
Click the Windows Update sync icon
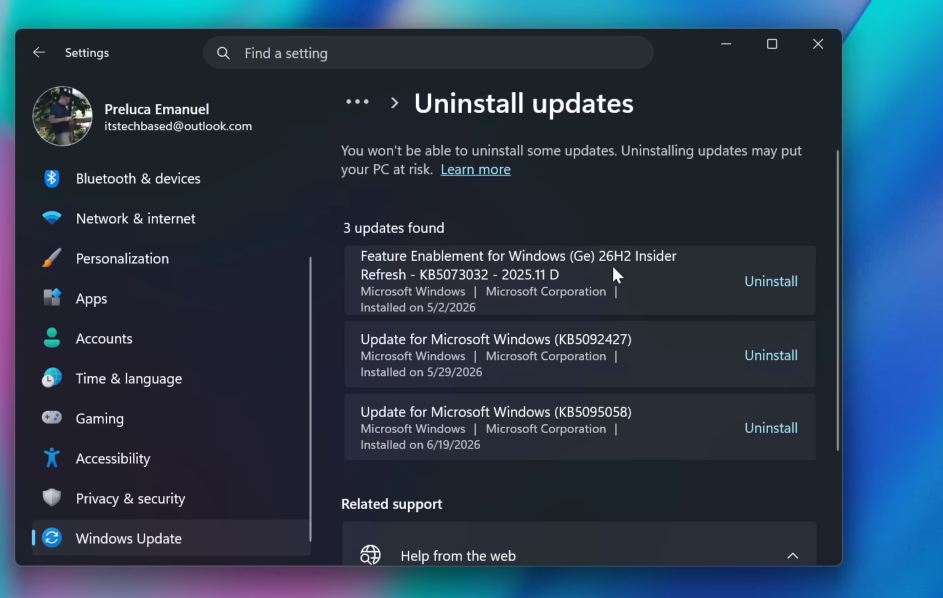[52, 538]
